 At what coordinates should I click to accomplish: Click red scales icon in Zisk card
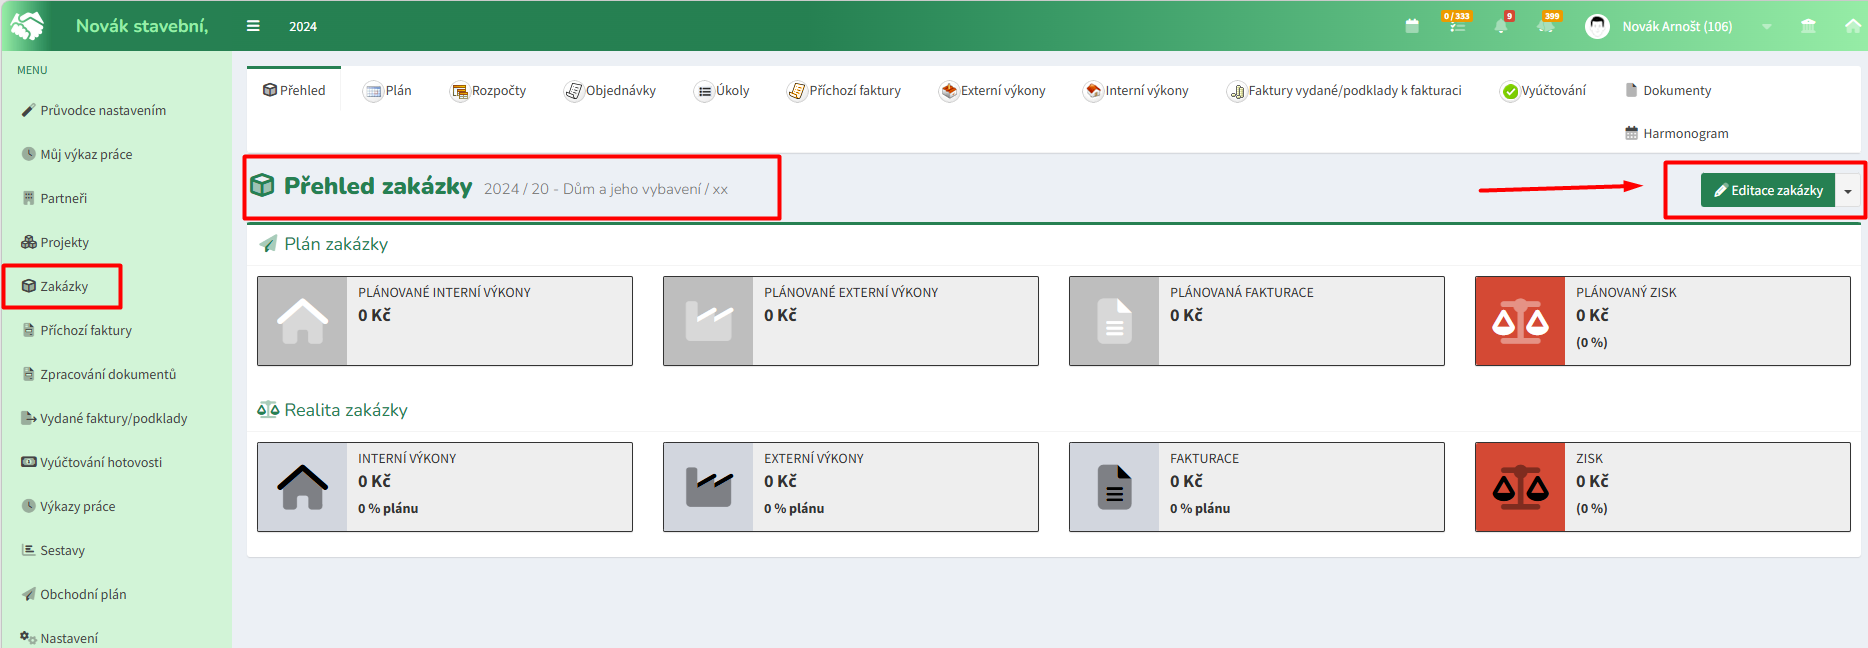tap(1520, 487)
